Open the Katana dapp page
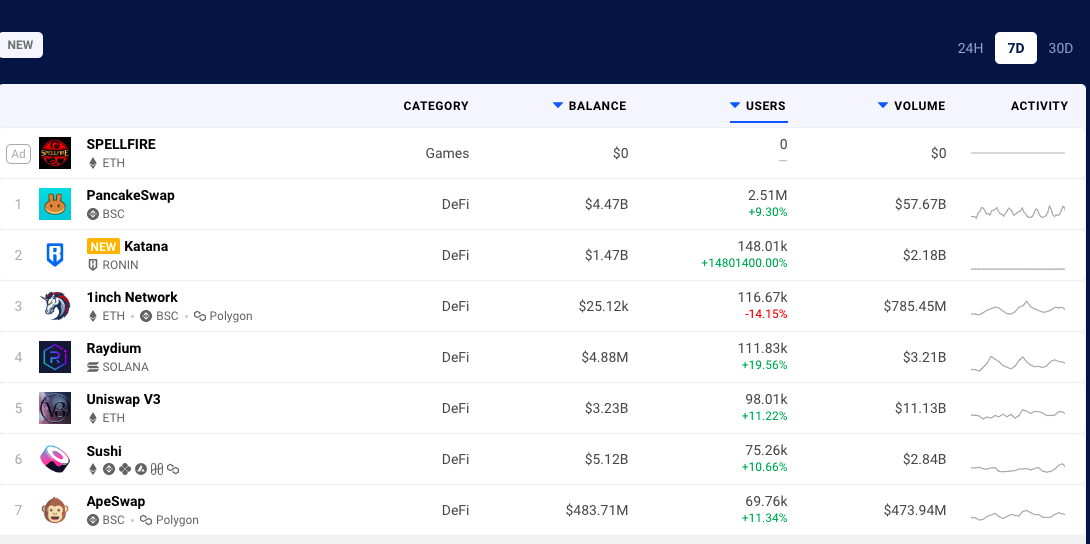 pos(146,246)
